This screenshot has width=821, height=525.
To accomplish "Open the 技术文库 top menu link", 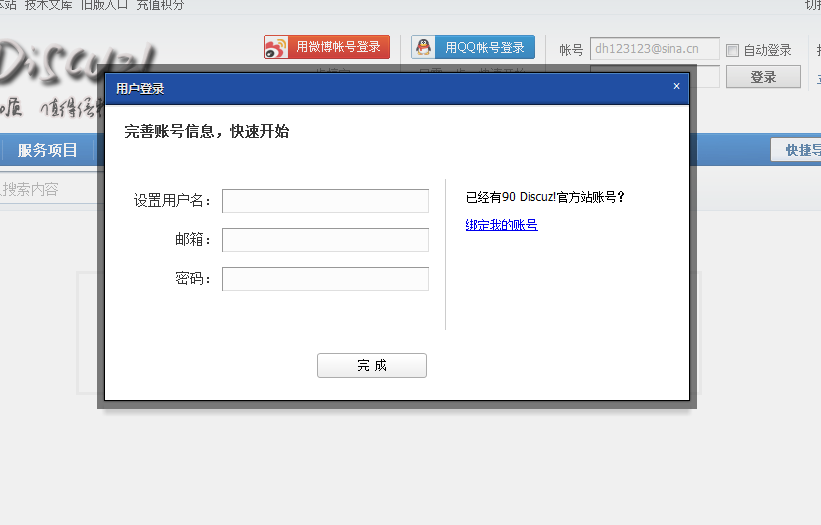I will 48,5.
